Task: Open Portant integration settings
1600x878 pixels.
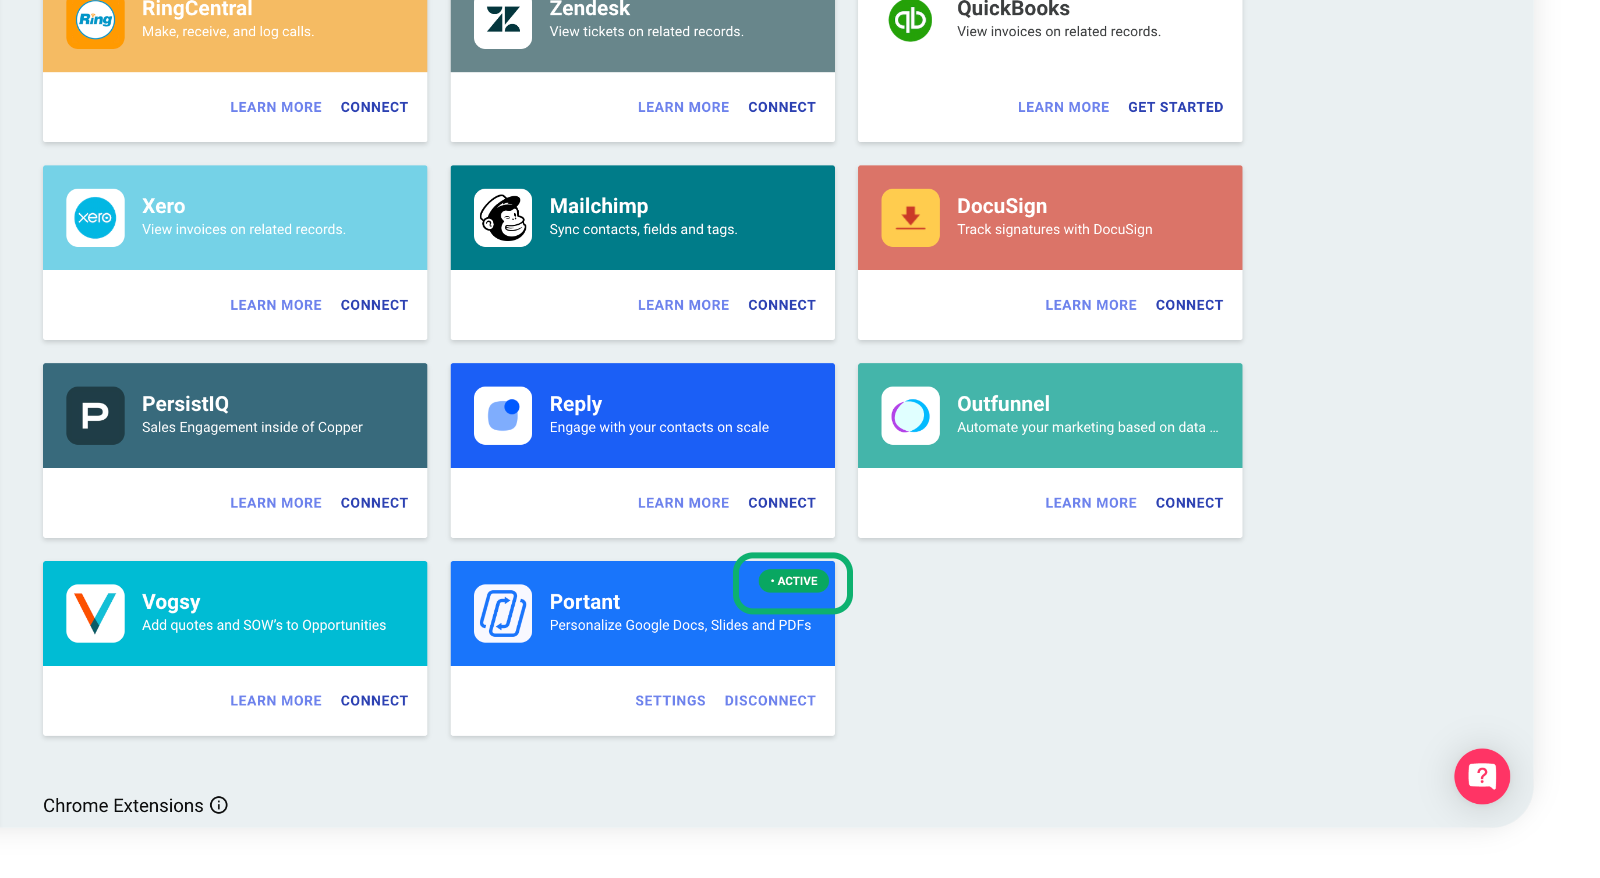Action: tap(670, 701)
